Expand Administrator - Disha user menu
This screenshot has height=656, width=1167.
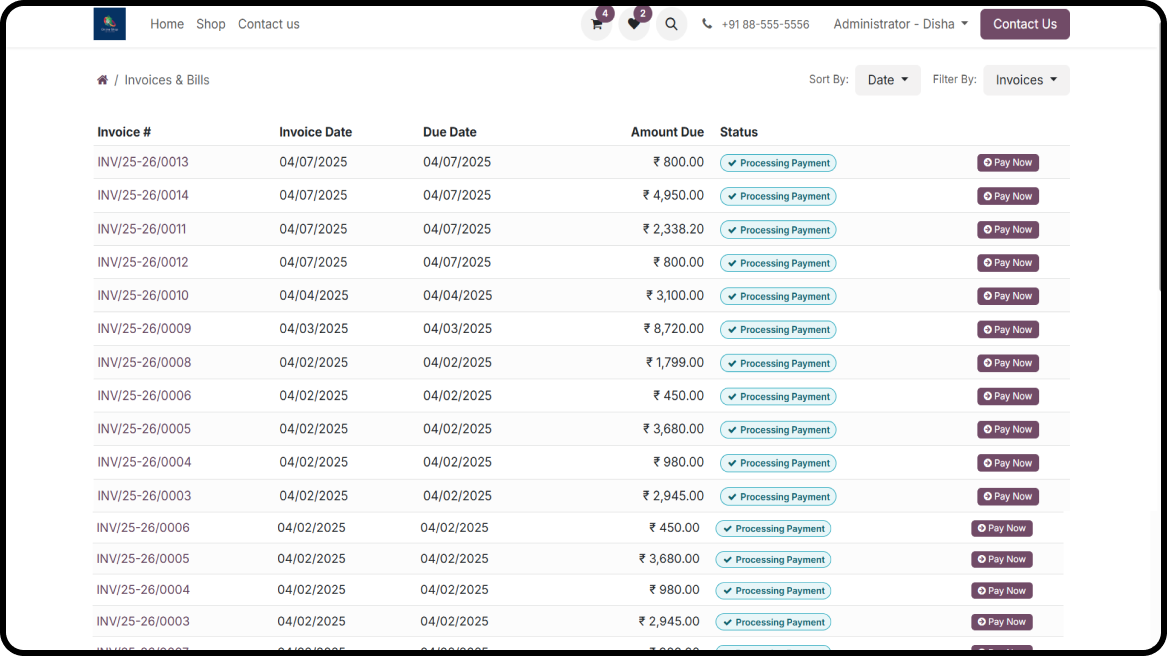[x=900, y=24]
